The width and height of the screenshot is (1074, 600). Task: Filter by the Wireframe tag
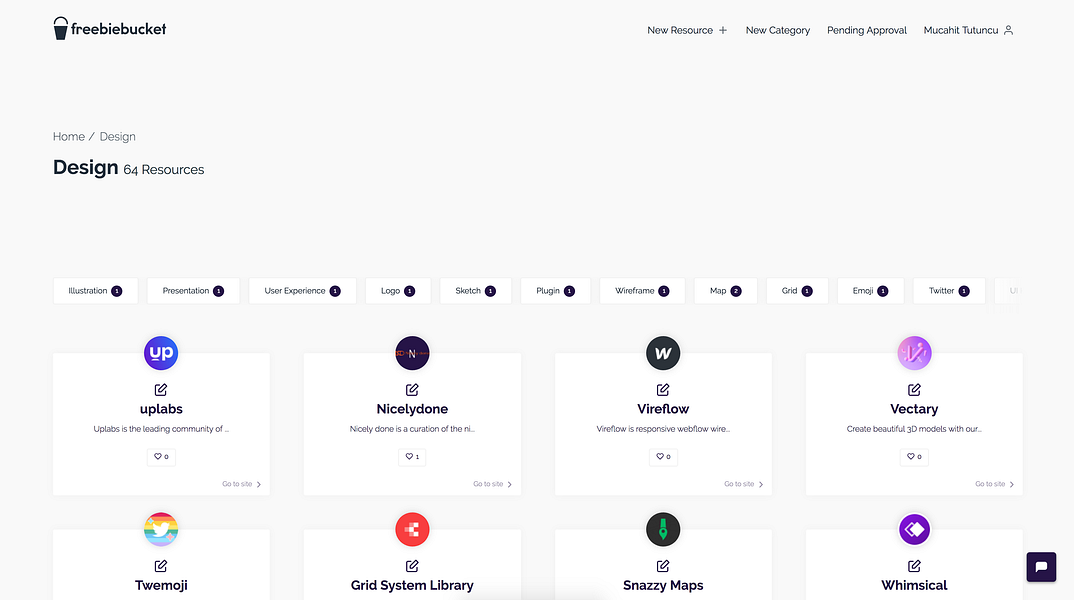(x=642, y=291)
